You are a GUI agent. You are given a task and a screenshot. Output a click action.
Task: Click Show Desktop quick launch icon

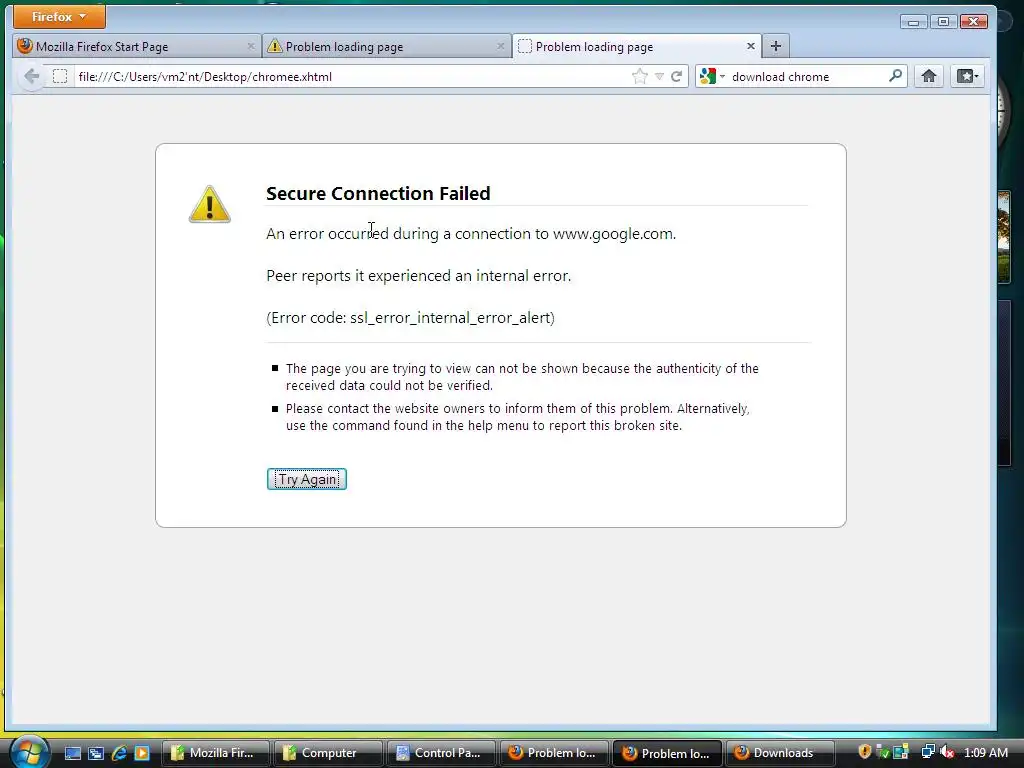72,753
